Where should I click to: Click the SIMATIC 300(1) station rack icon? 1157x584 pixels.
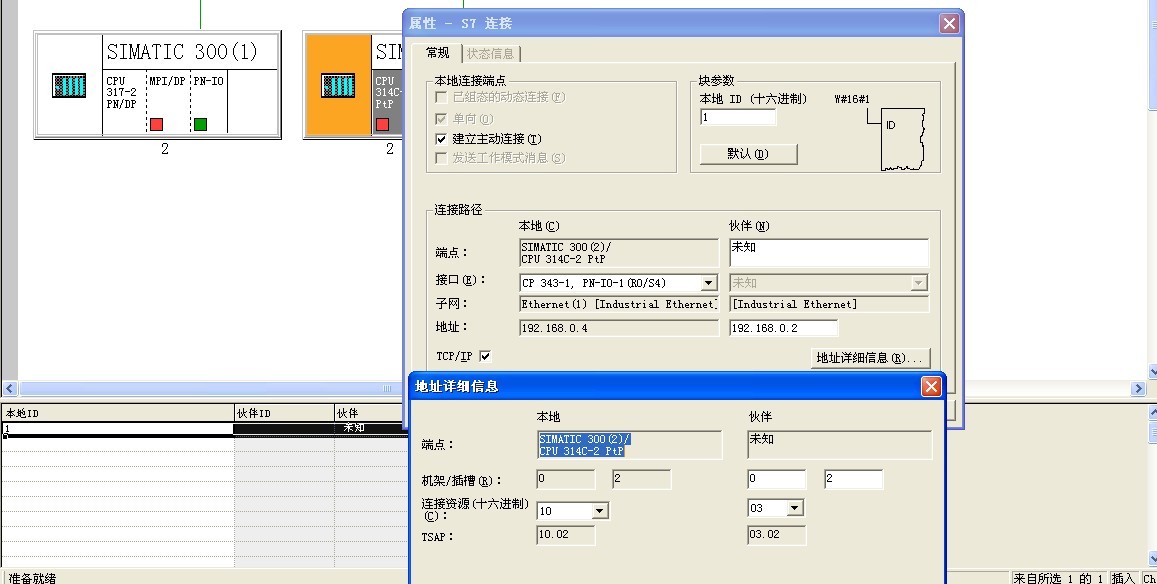(x=69, y=86)
